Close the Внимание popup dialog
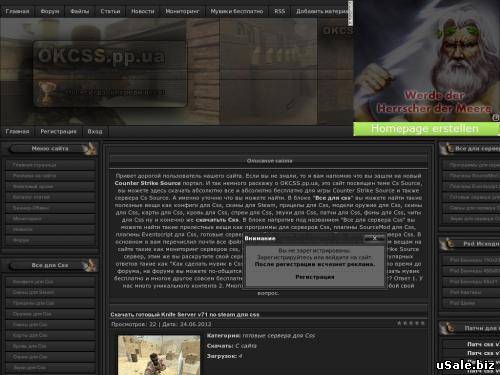500x375 pixels. pyautogui.click(x=374, y=238)
